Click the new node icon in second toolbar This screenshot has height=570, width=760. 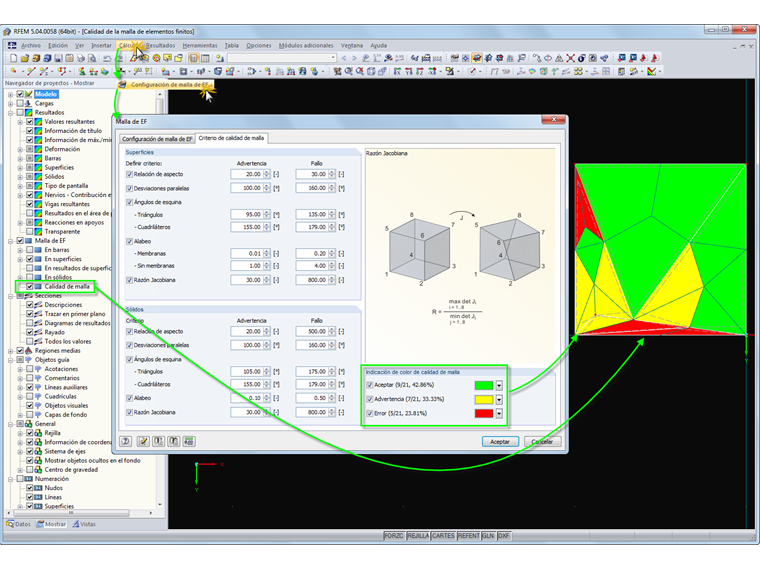click(14, 71)
